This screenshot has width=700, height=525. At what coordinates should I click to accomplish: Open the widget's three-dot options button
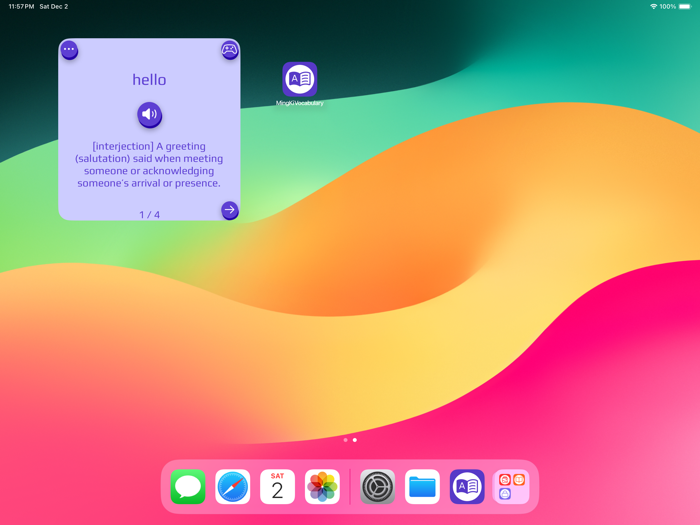coord(69,50)
